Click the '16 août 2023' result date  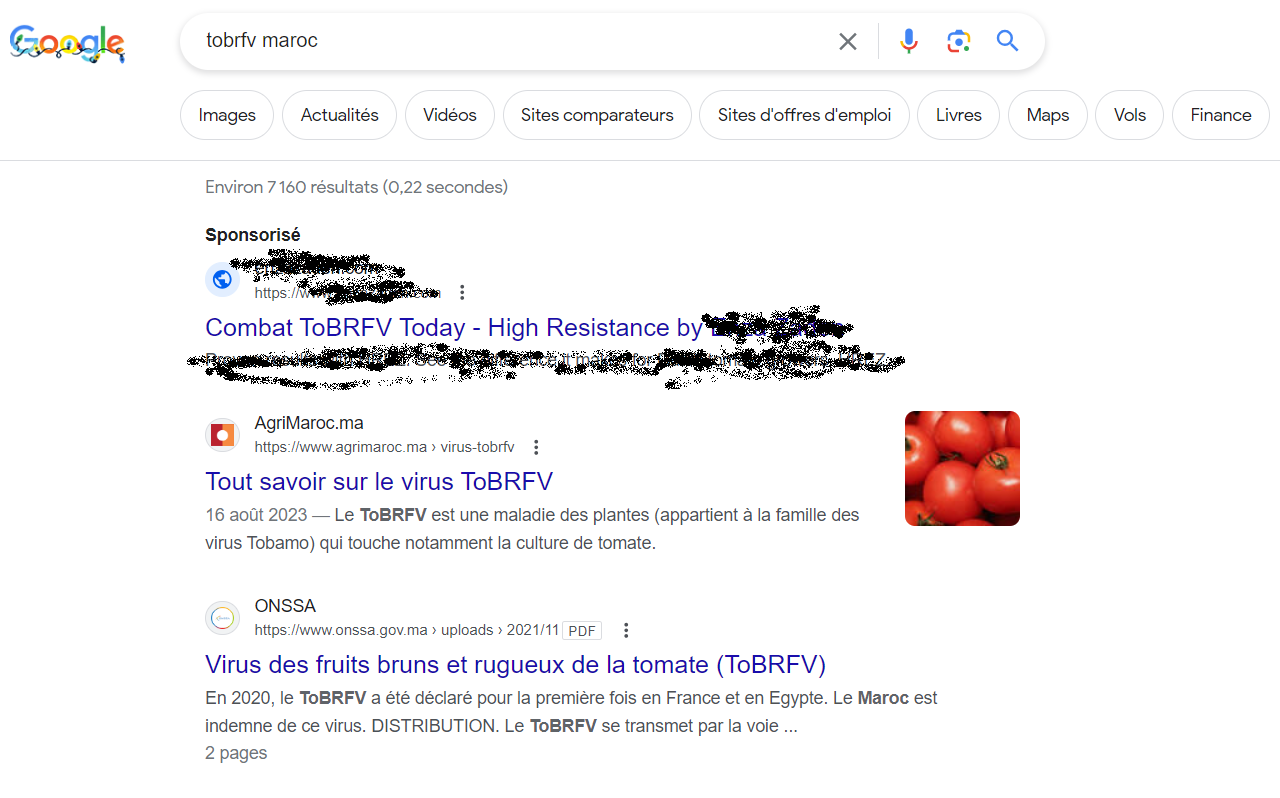[x=256, y=515]
